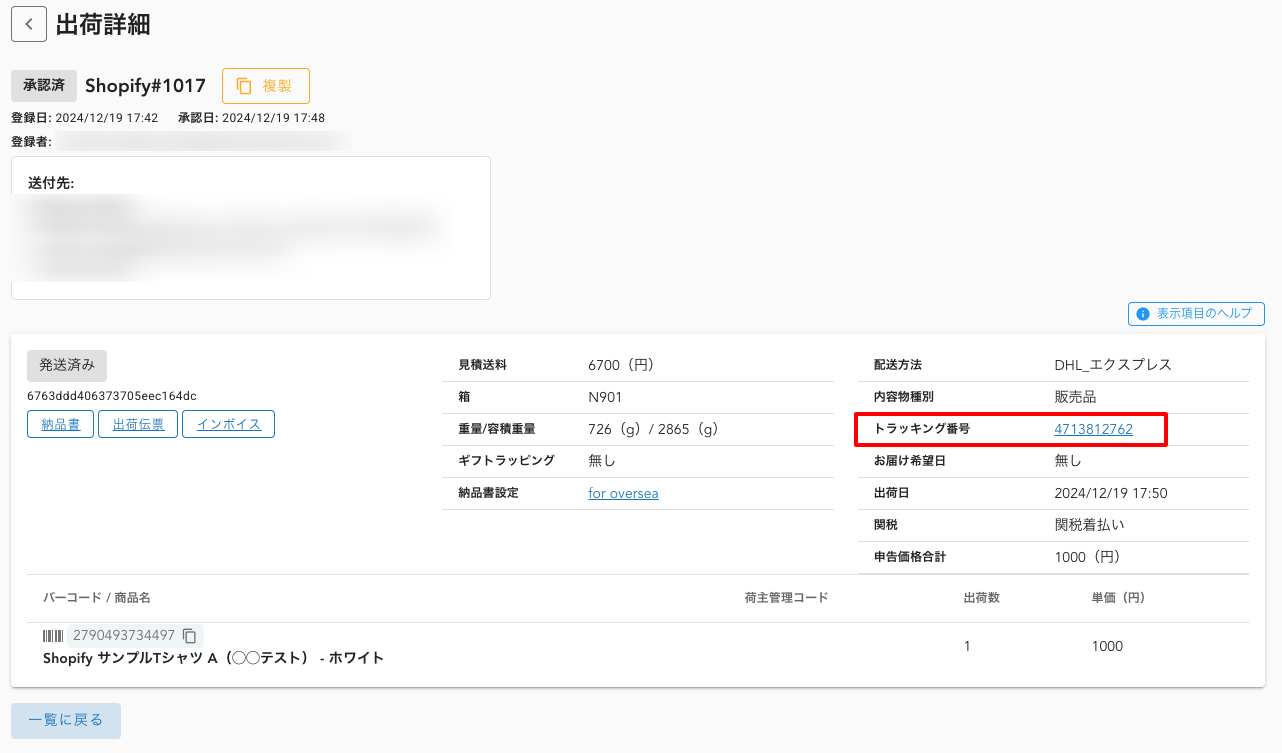Click the Shopify#1017 order title
Screen dimensions: 1282x753
click(x=145, y=86)
